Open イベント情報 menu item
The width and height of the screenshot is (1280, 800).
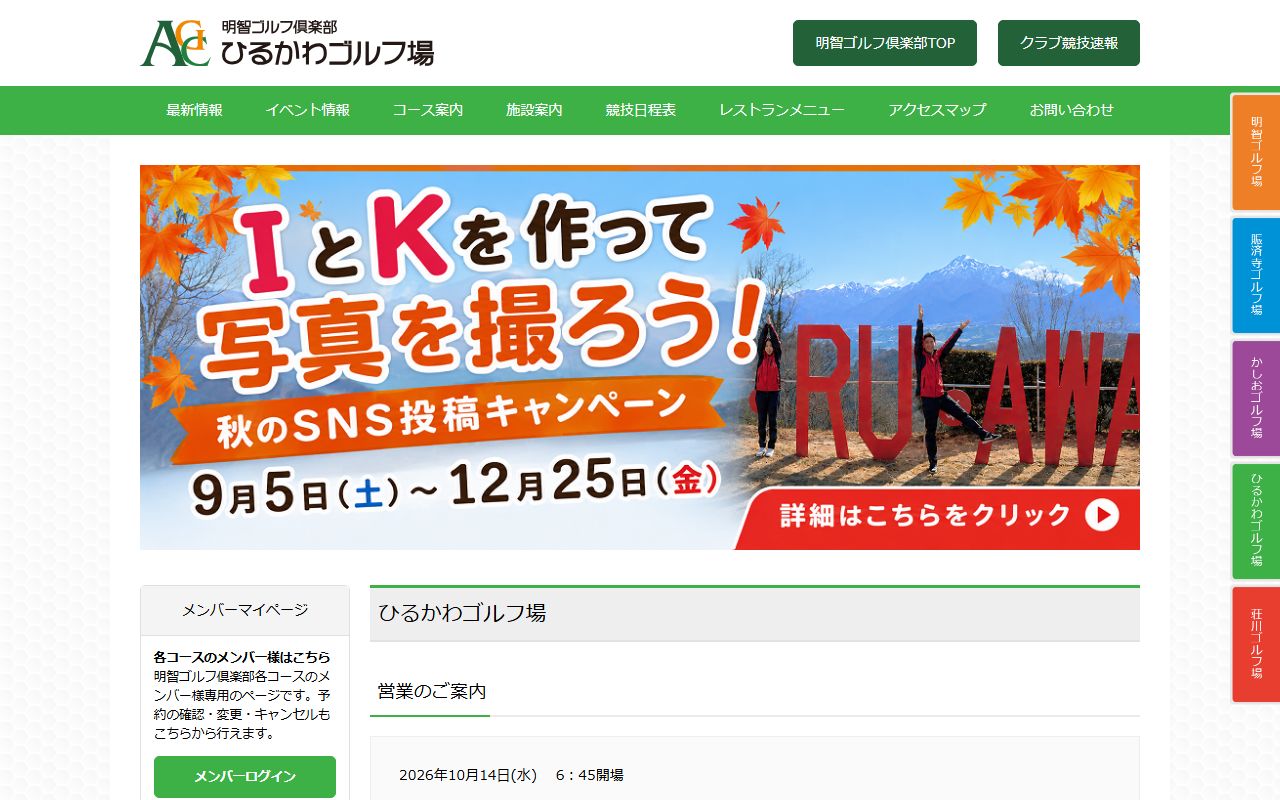tap(308, 110)
